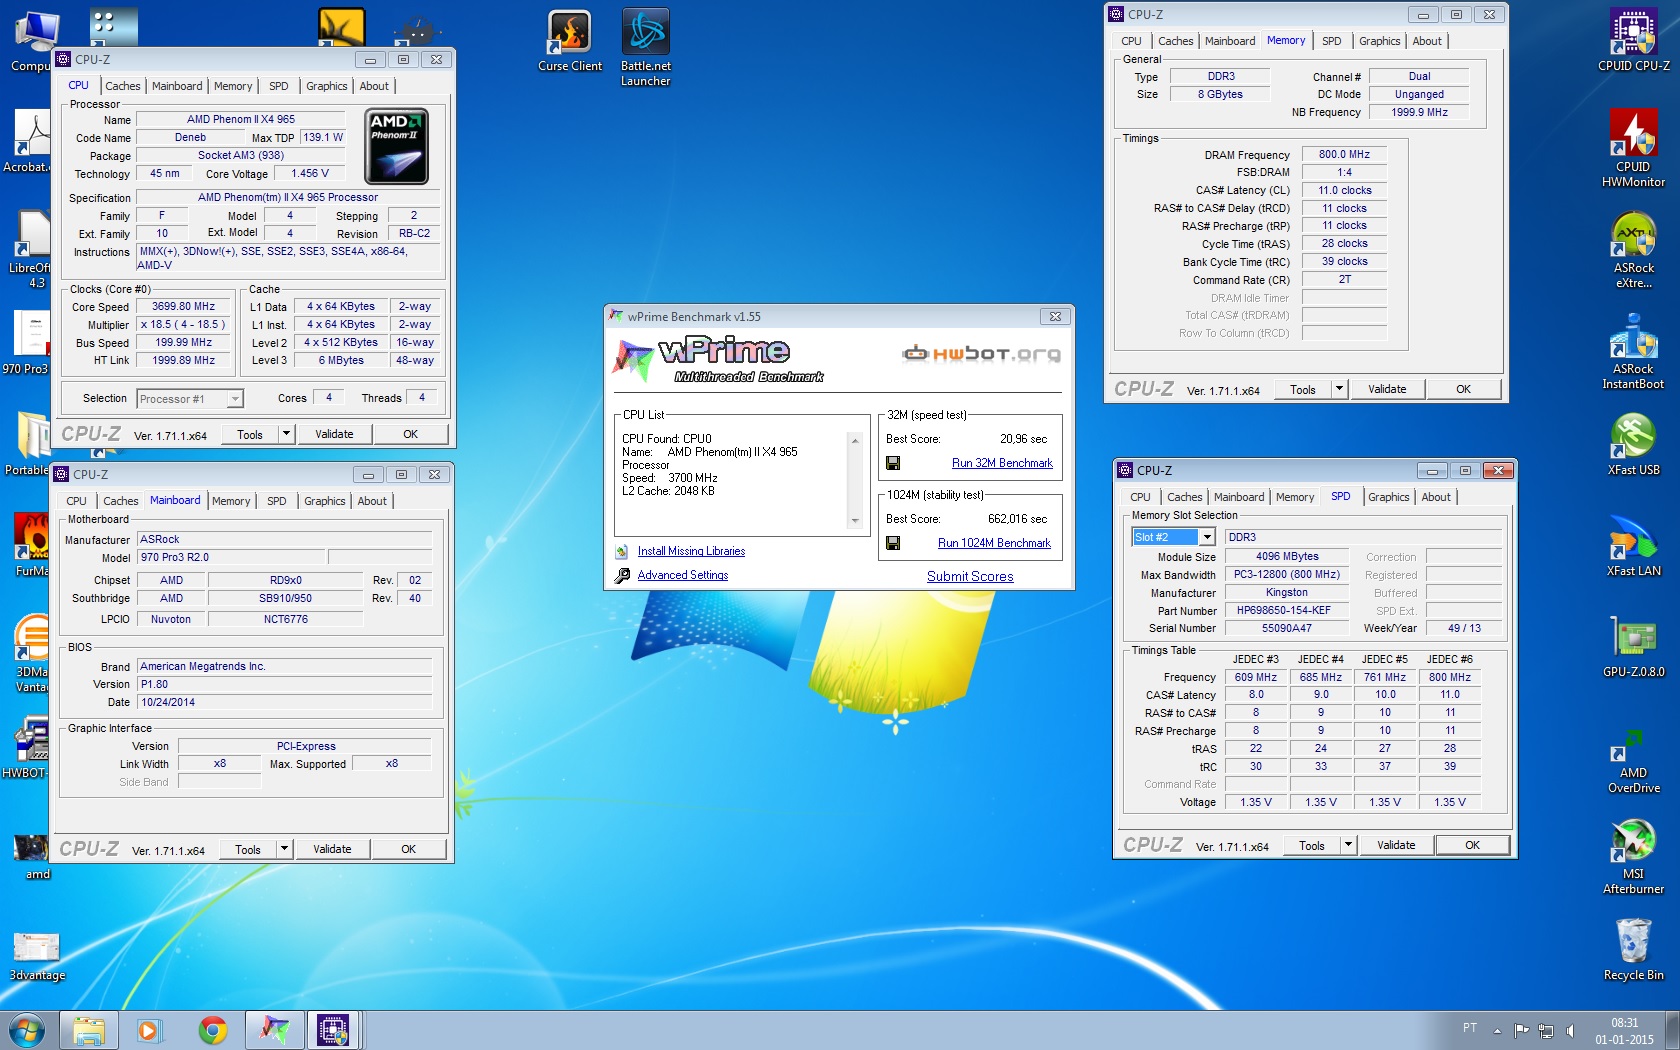
Task: Click the P1.80 BIOS version field
Action: [x=284, y=684]
